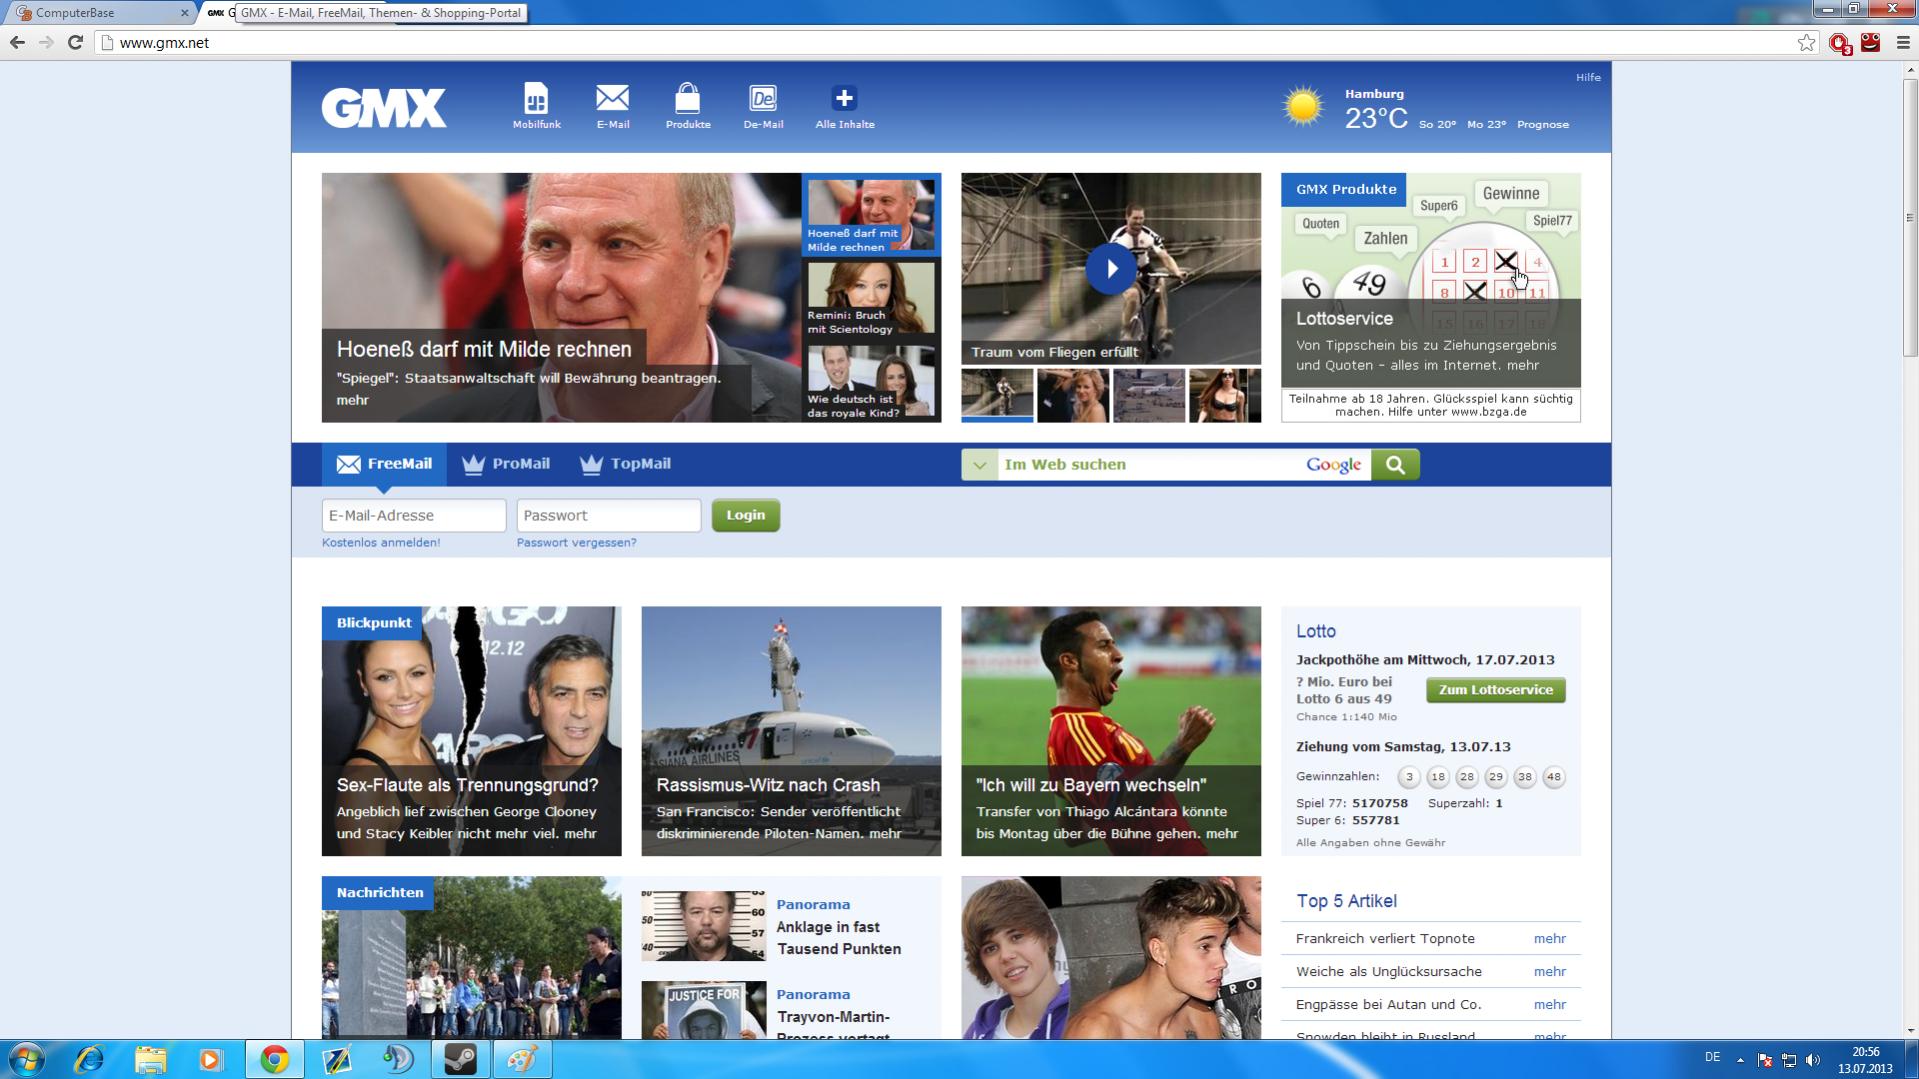Select the bikini woman video thumbnail
Viewport: 1919px width, 1079px height.
[x=1224, y=395]
